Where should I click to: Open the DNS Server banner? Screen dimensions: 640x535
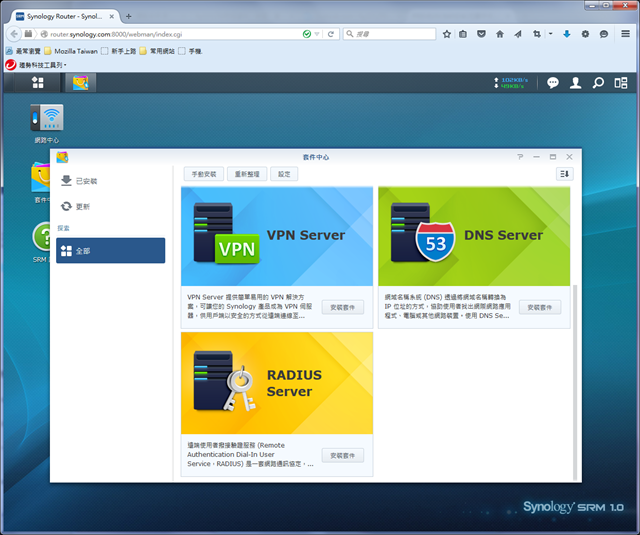pos(474,236)
